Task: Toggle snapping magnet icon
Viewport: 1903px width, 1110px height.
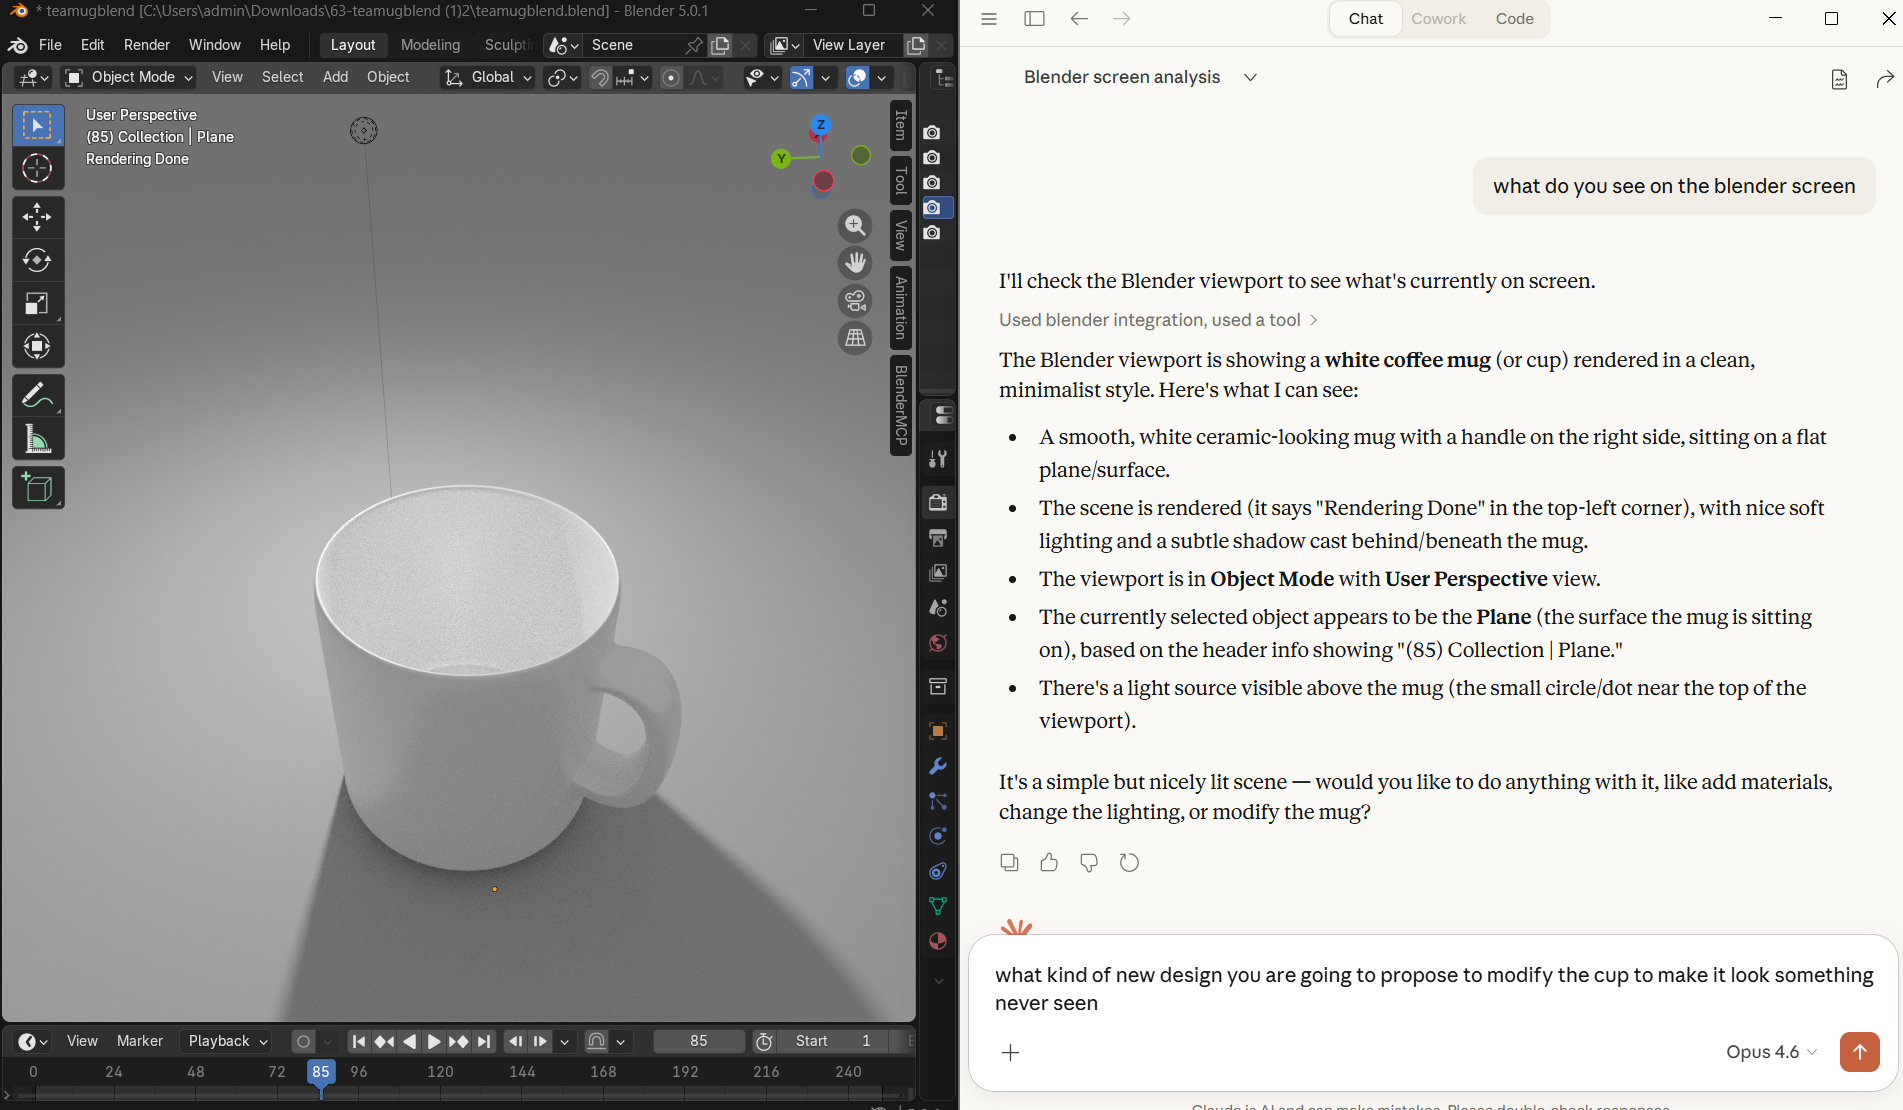Action: point(598,77)
